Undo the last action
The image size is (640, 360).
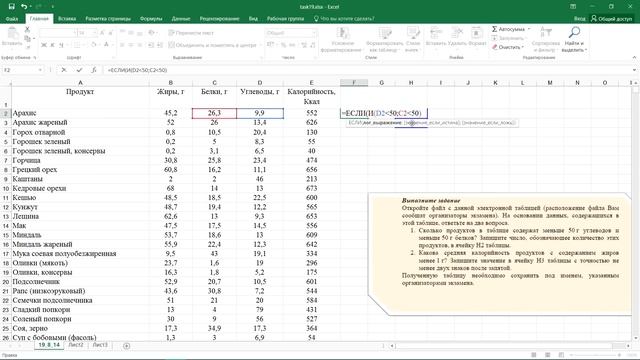click(x=24, y=7)
